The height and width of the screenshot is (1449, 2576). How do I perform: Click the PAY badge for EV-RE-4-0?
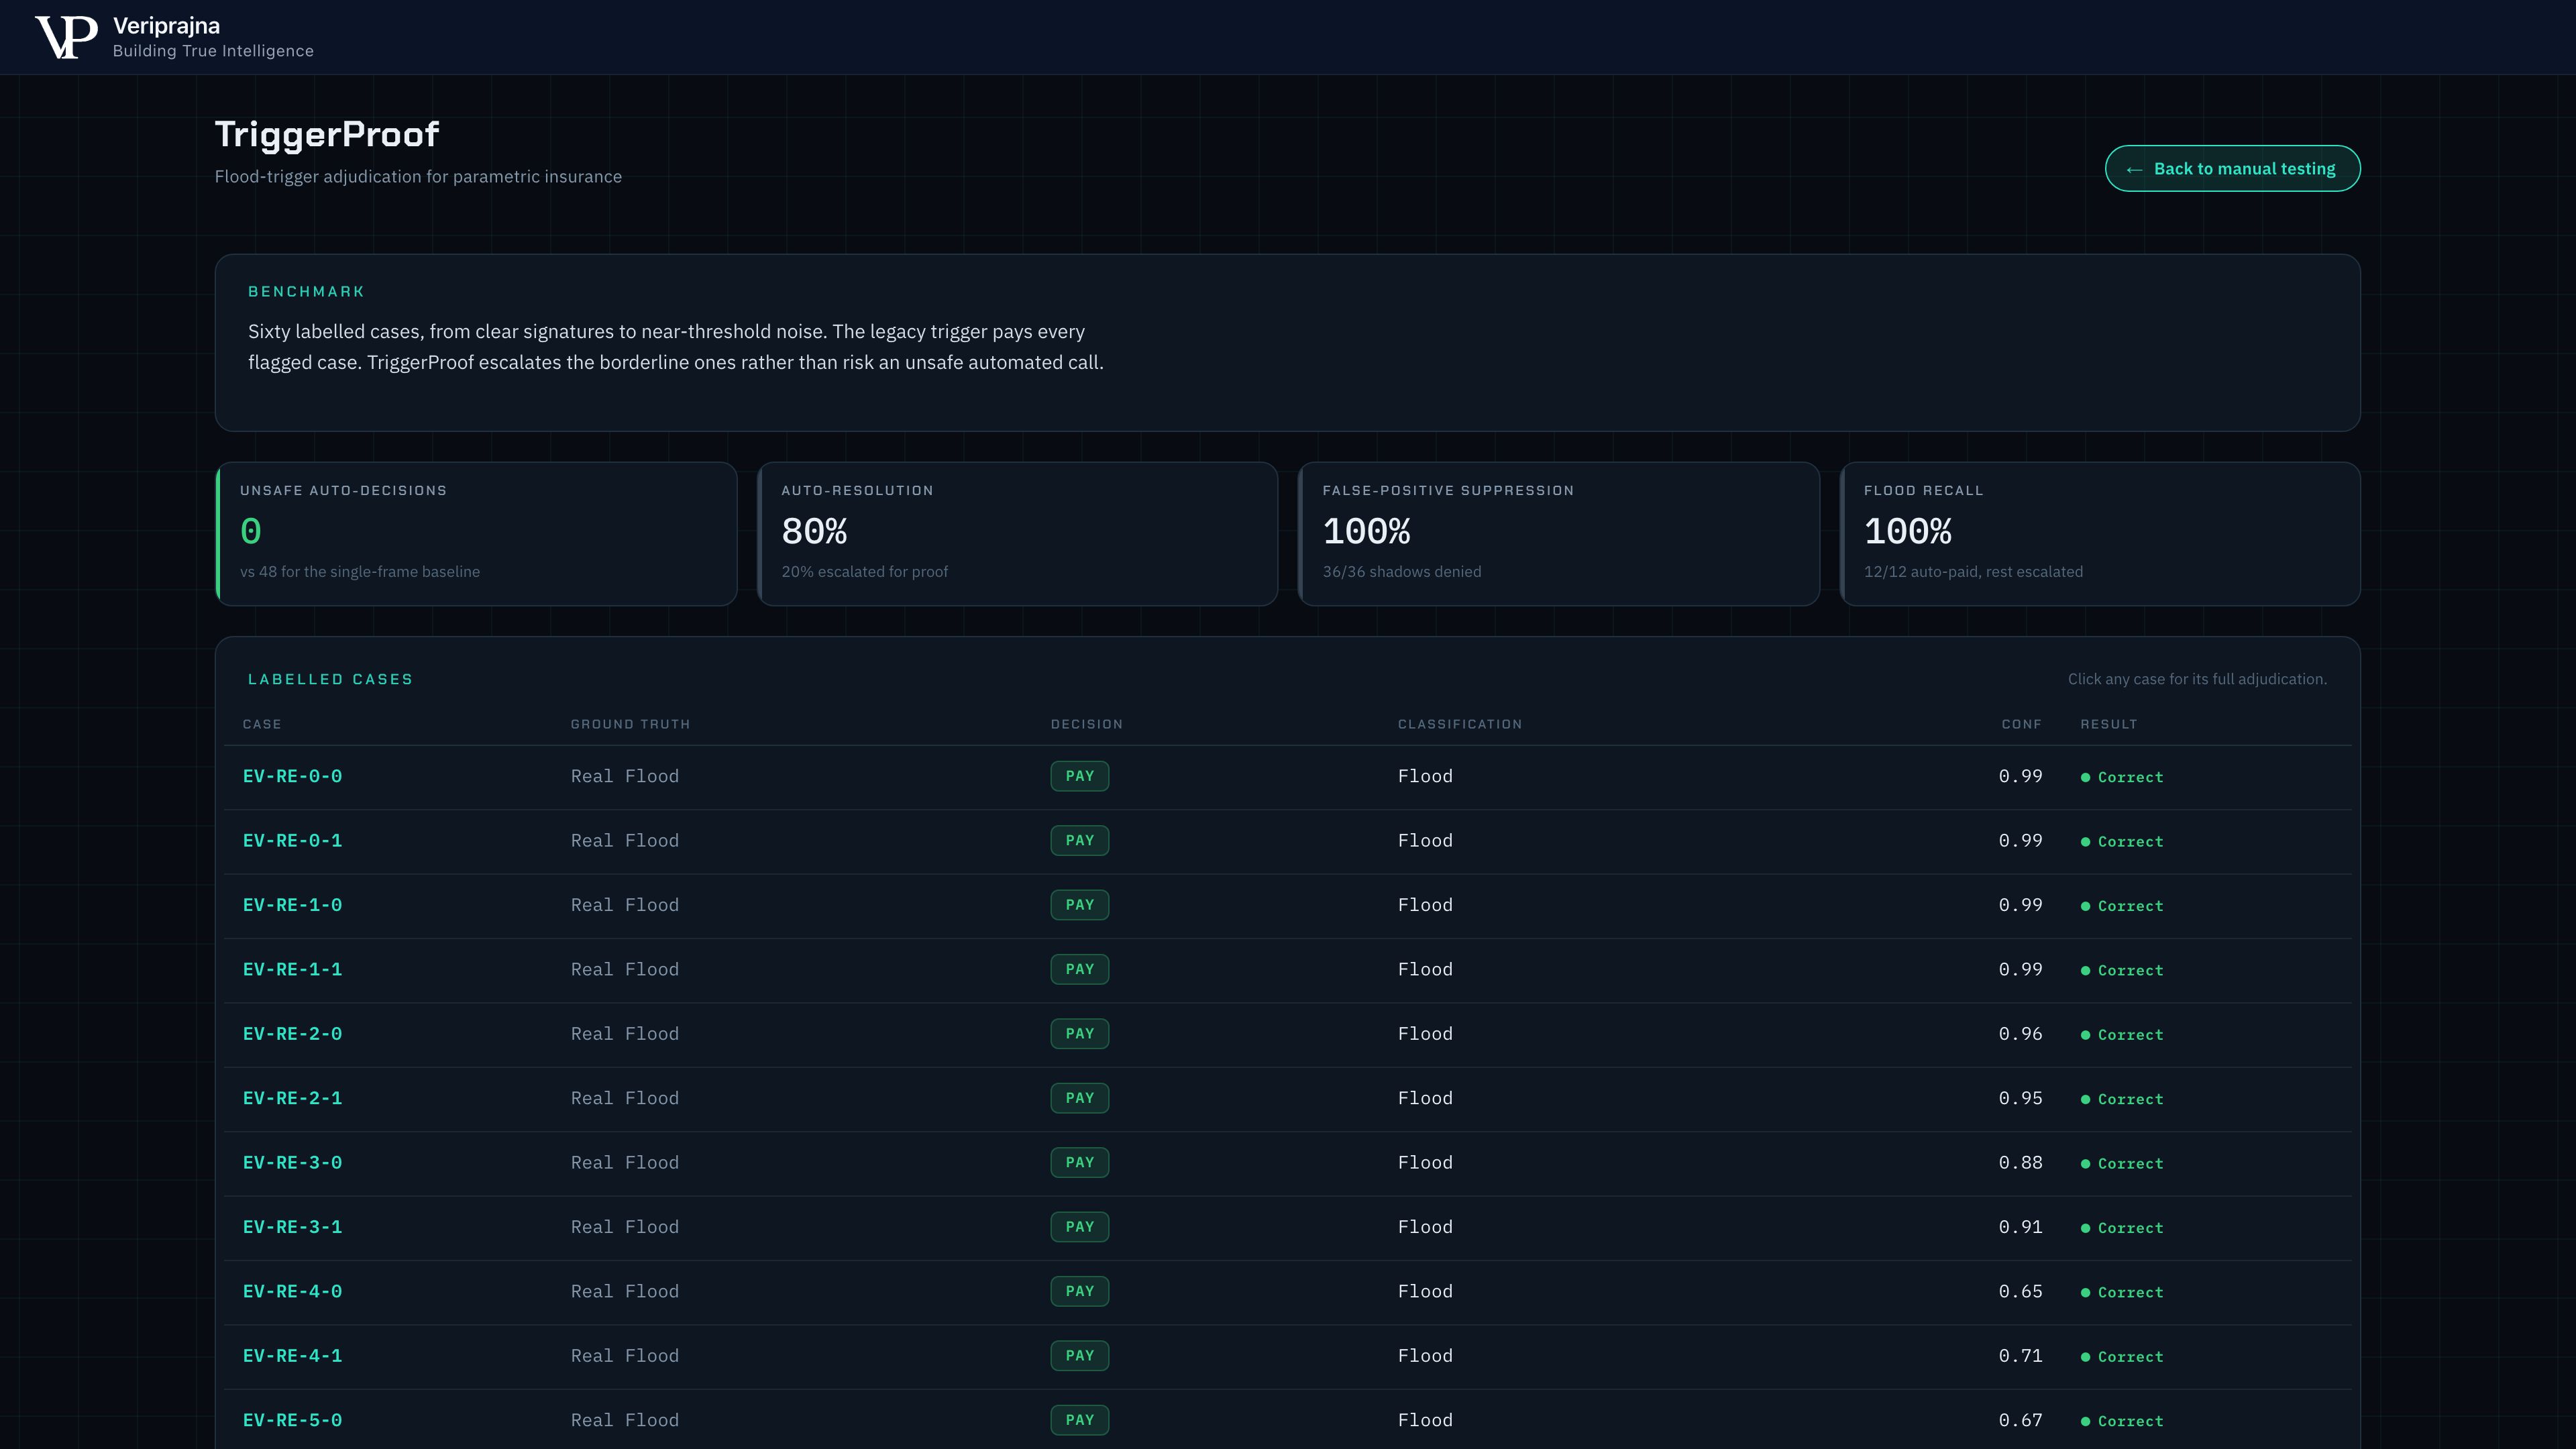coord(1079,1291)
